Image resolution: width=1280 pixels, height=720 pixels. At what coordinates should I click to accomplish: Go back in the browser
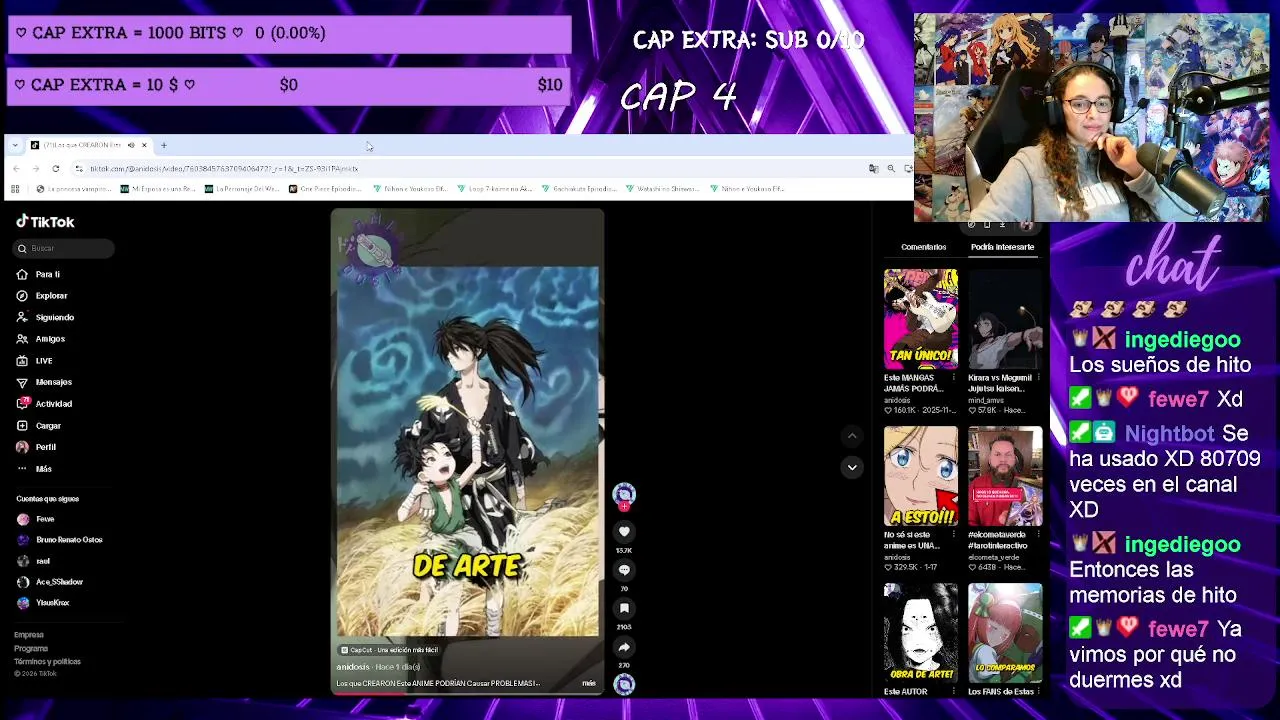point(16,169)
